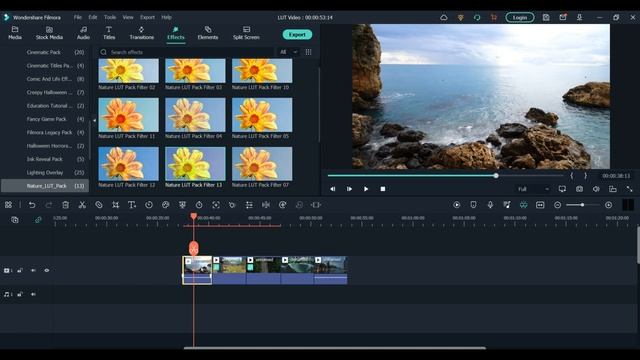Click the crop icon in timeline toolbar
Screen dimensions: 640x360
[116, 205]
